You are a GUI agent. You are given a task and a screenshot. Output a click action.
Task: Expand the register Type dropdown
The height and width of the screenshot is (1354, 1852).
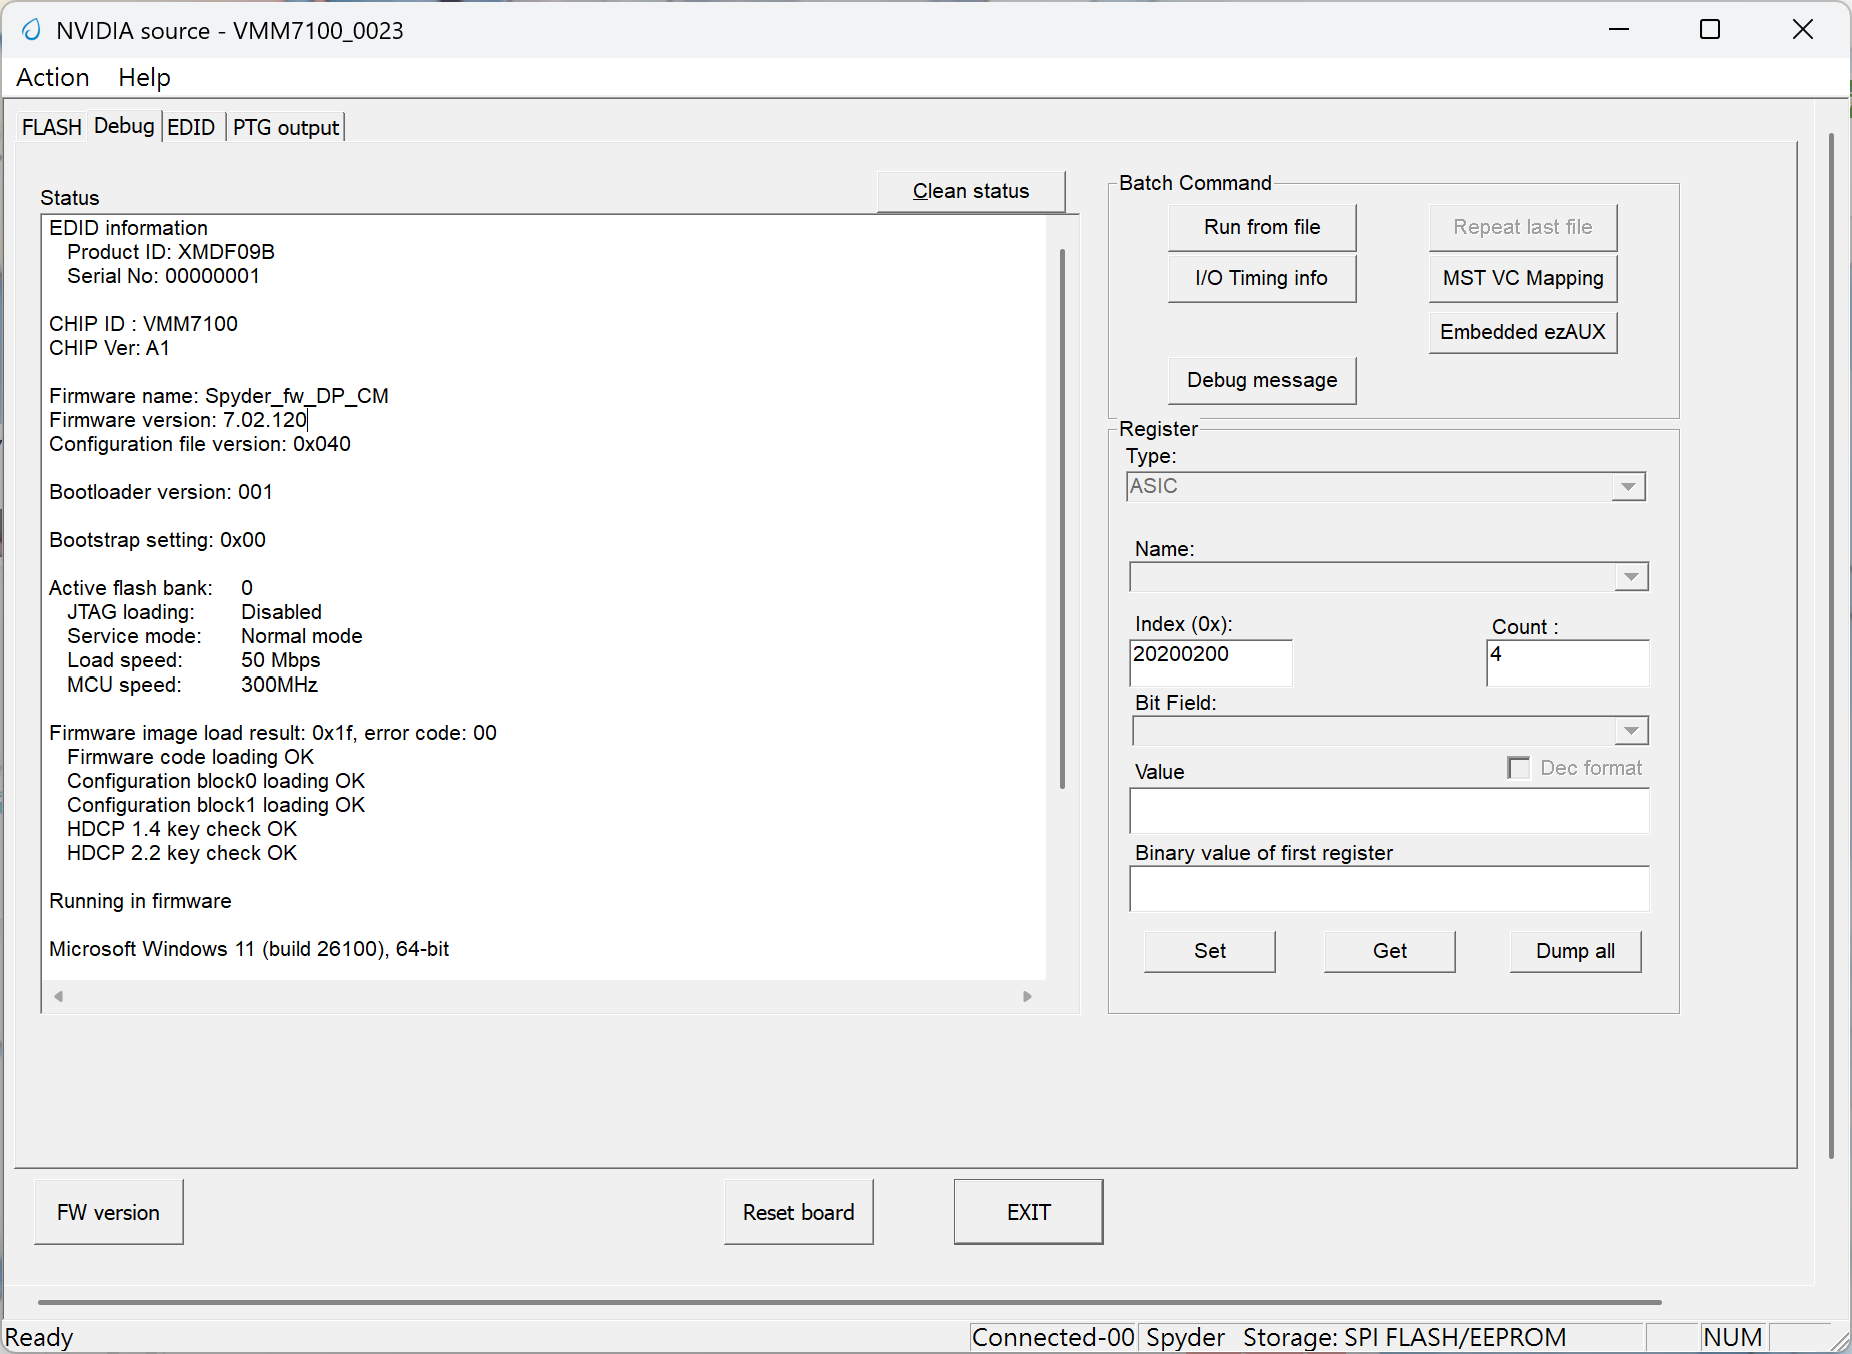tap(1628, 487)
